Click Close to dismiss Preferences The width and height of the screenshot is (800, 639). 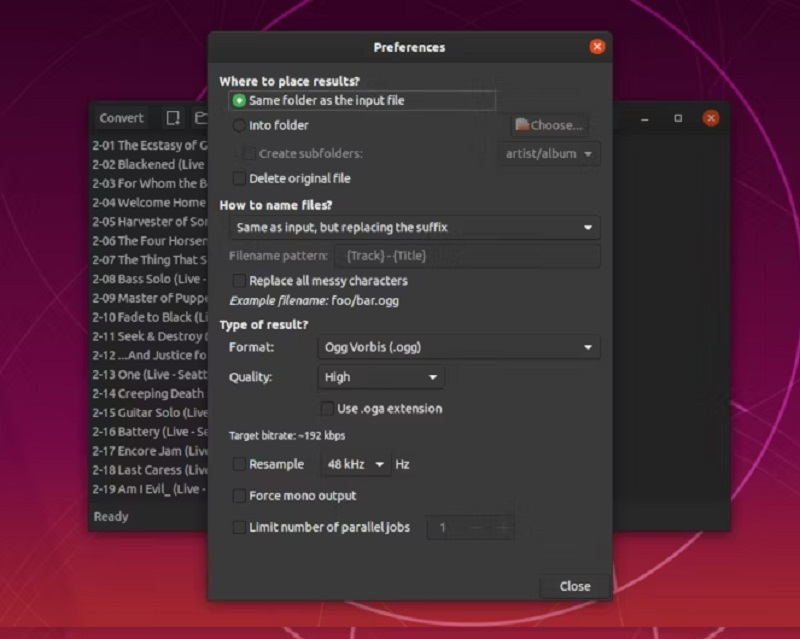click(x=572, y=587)
